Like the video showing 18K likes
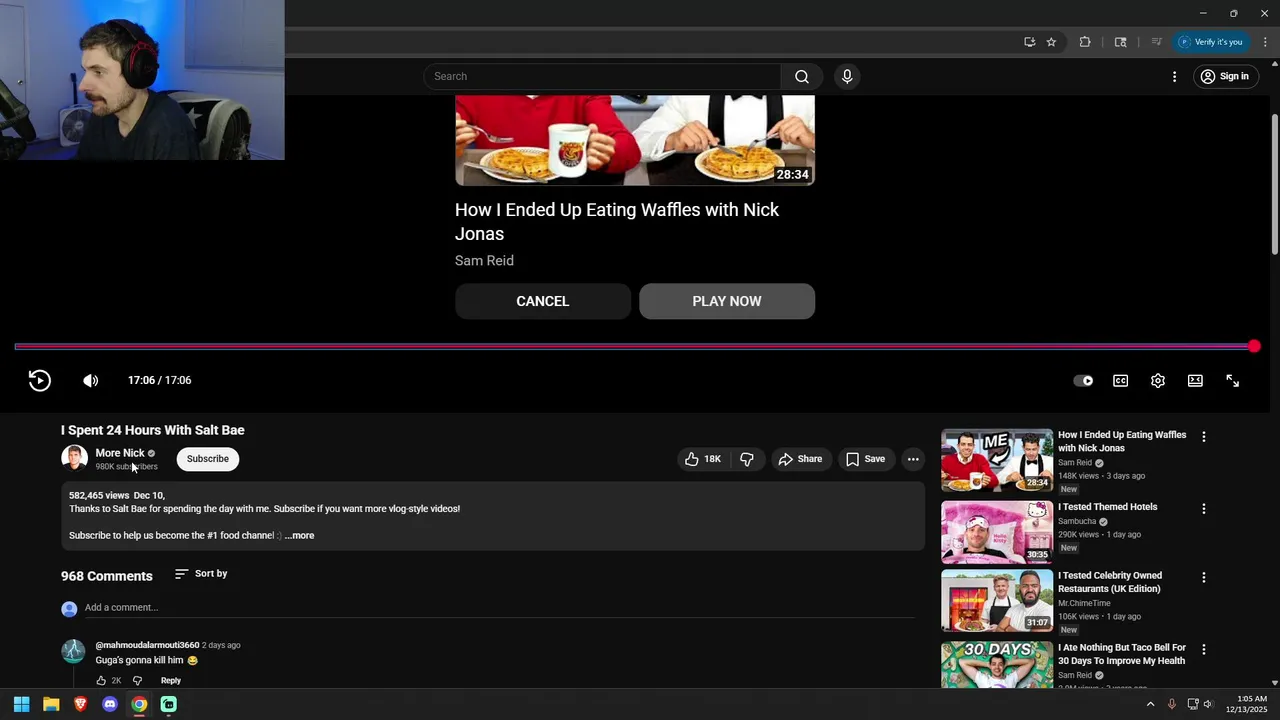 coord(702,459)
